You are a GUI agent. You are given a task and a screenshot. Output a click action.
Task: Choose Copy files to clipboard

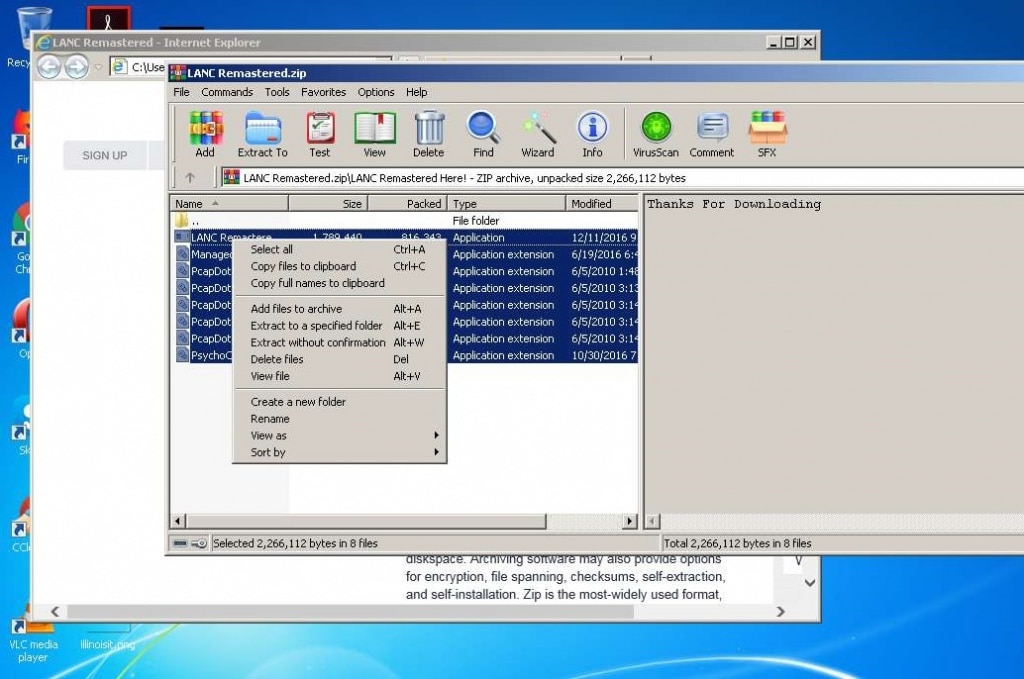click(340, 266)
